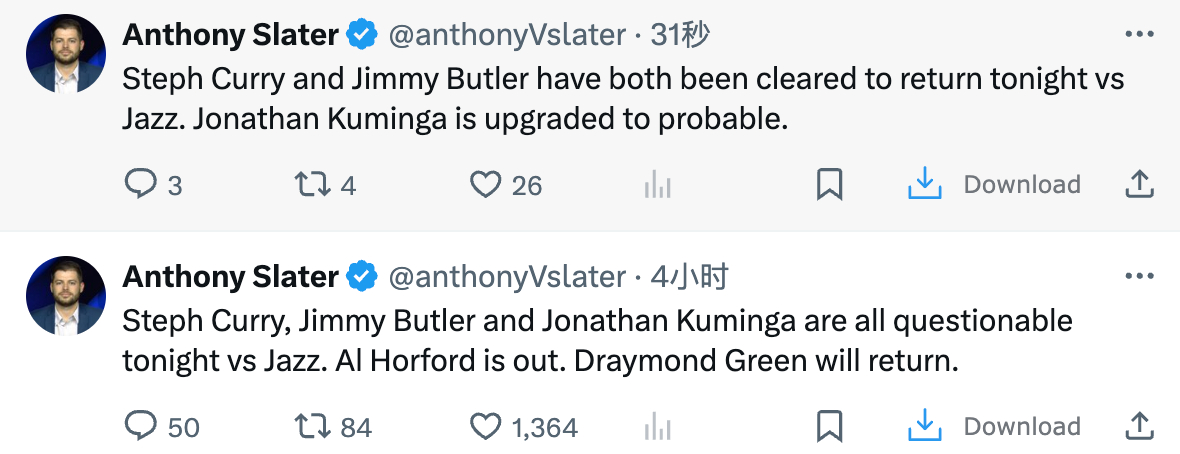Viewport: 1180px width, 454px height.
Task: Open Anthony Slater's avatar on first tweet
Action: [65, 55]
